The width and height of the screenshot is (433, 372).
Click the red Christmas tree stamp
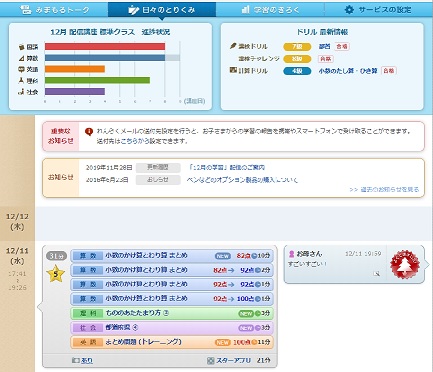pyautogui.click(x=404, y=264)
